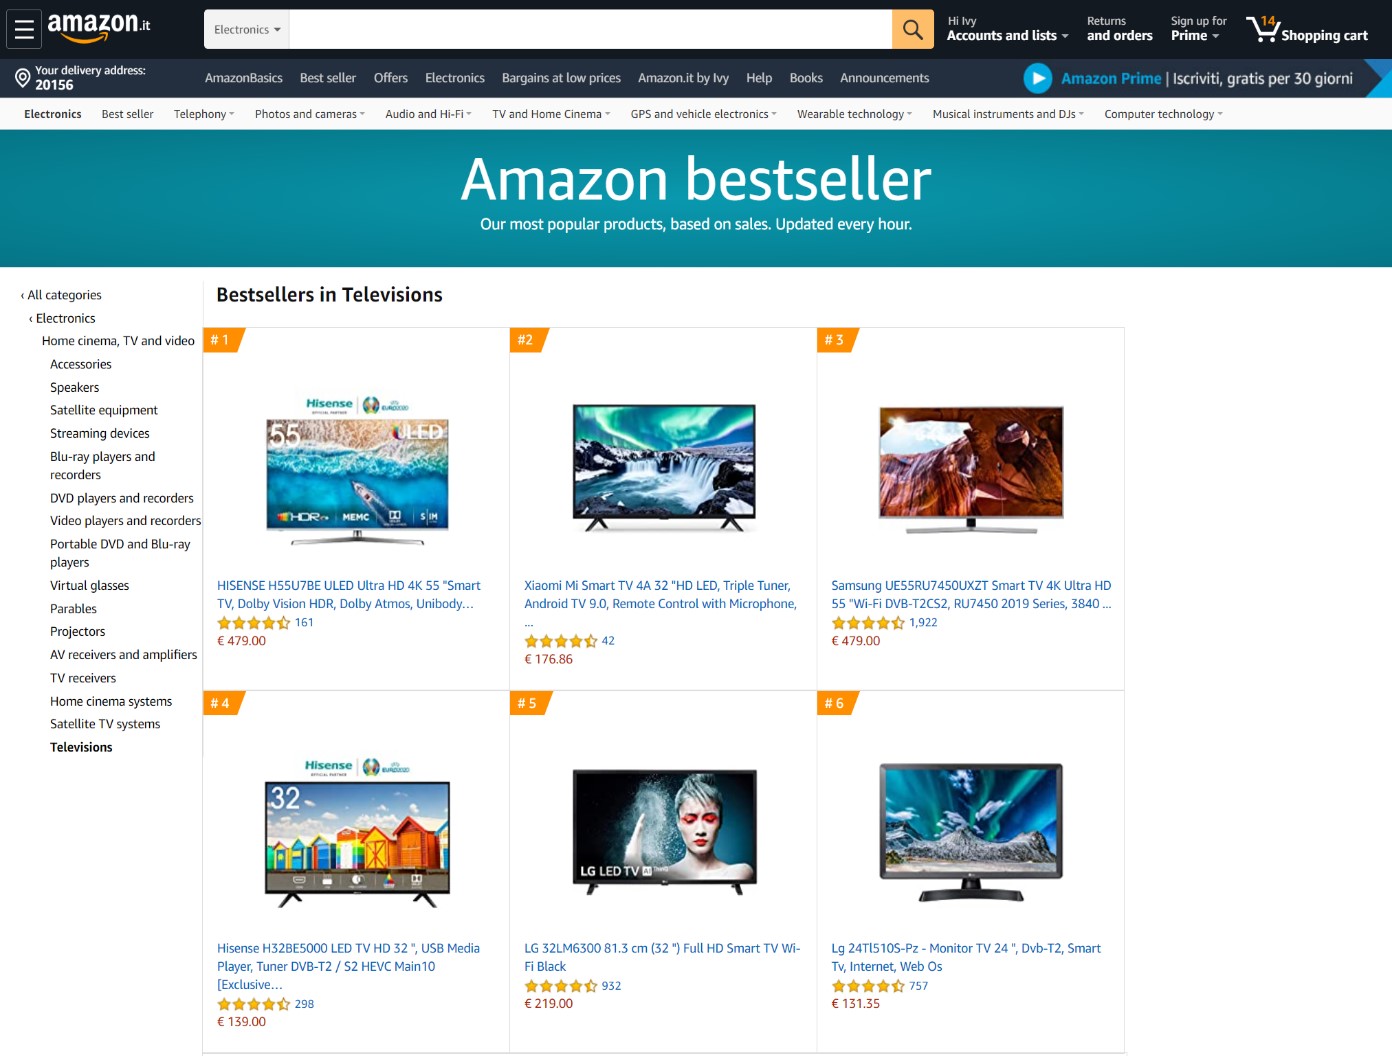Expand the Telephony submenu
This screenshot has height=1056, width=1392.
tap(204, 114)
